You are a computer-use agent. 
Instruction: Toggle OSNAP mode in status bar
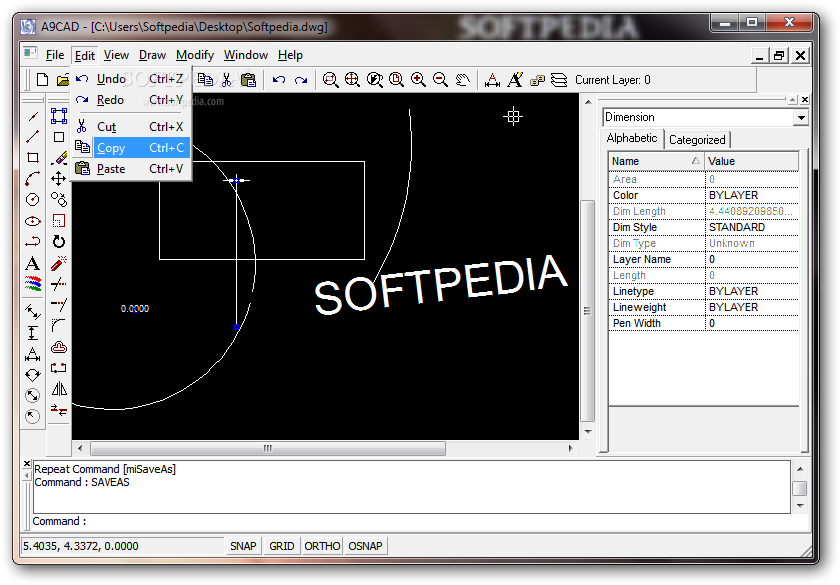(x=365, y=546)
